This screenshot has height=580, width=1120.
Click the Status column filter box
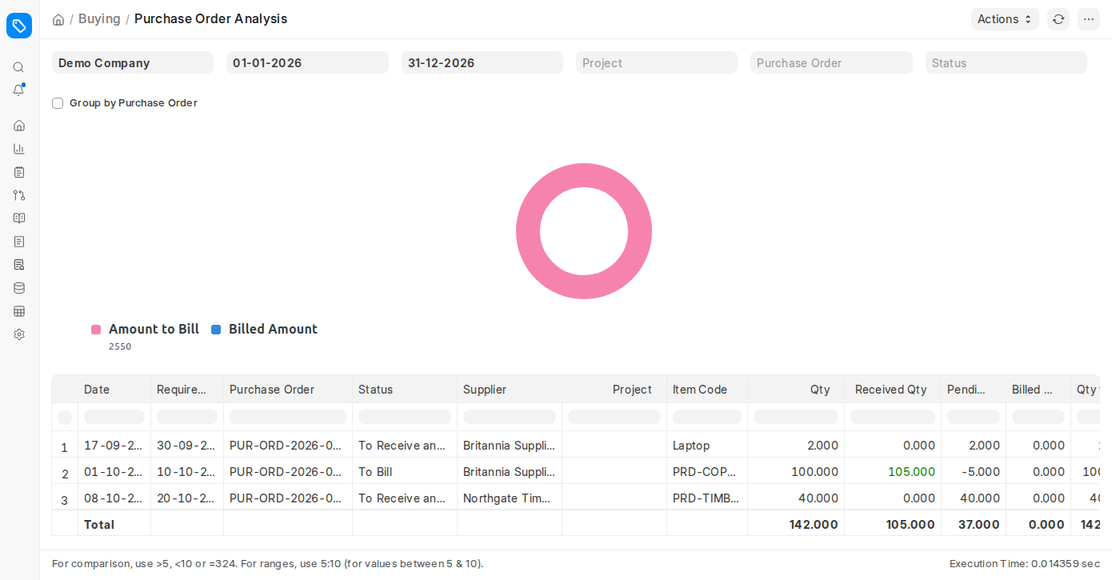(x=404, y=417)
